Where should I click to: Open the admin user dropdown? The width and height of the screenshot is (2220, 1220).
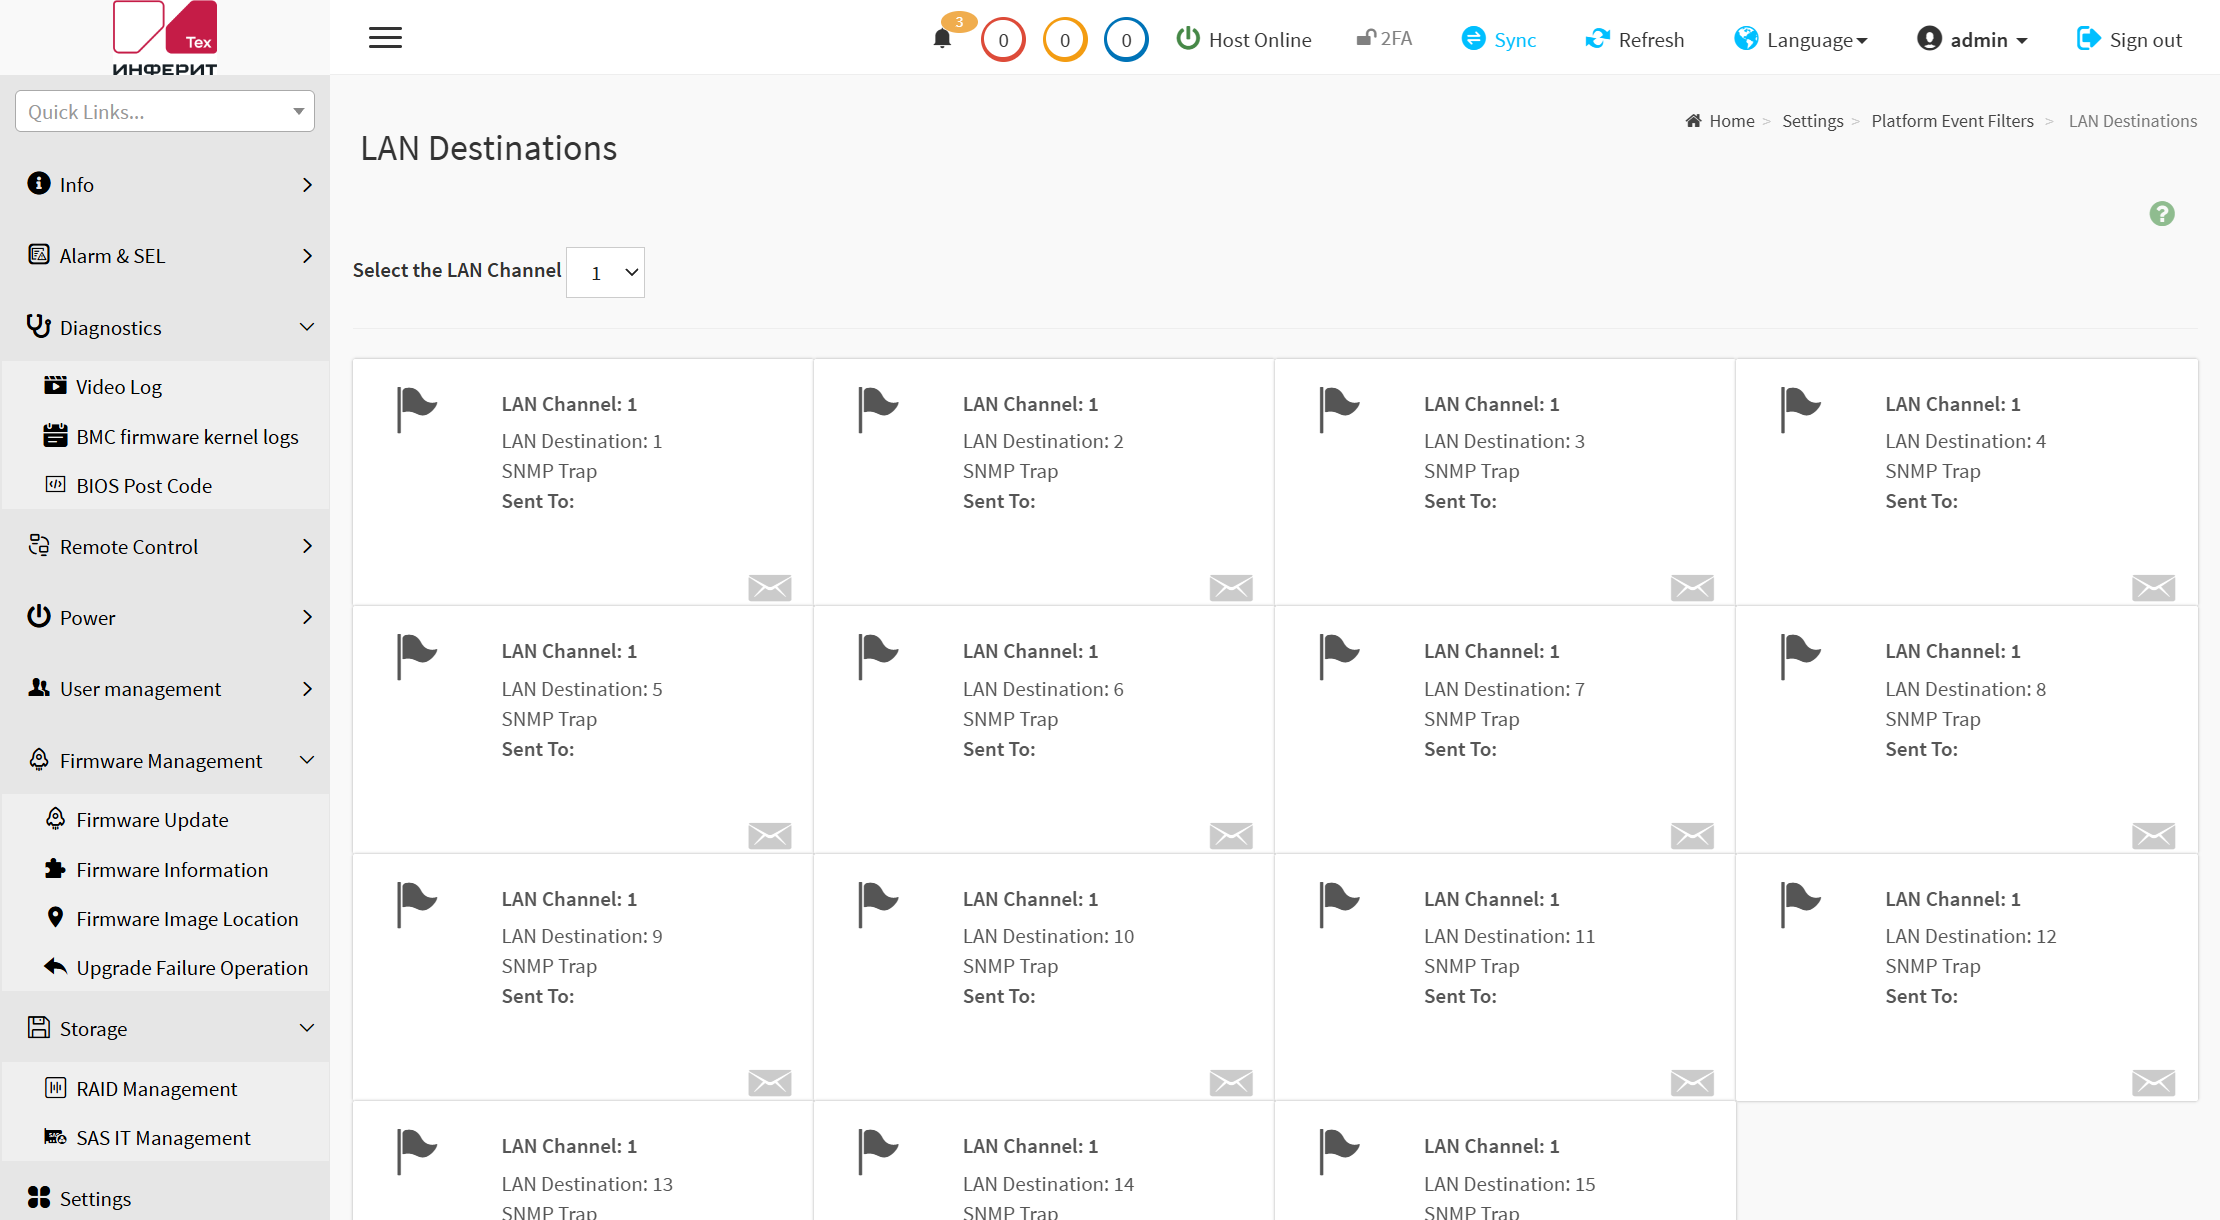pyautogui.click(x=1972, y=40)
